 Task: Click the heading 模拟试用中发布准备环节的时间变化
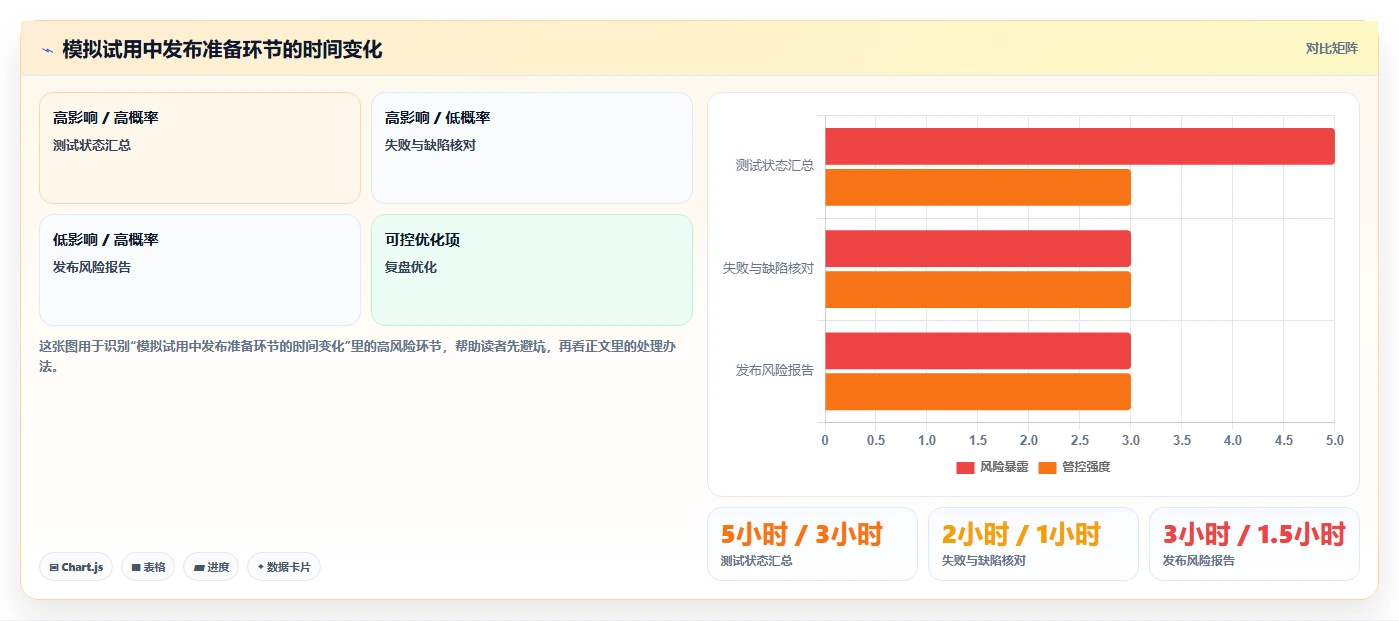[x=222, y=49]
